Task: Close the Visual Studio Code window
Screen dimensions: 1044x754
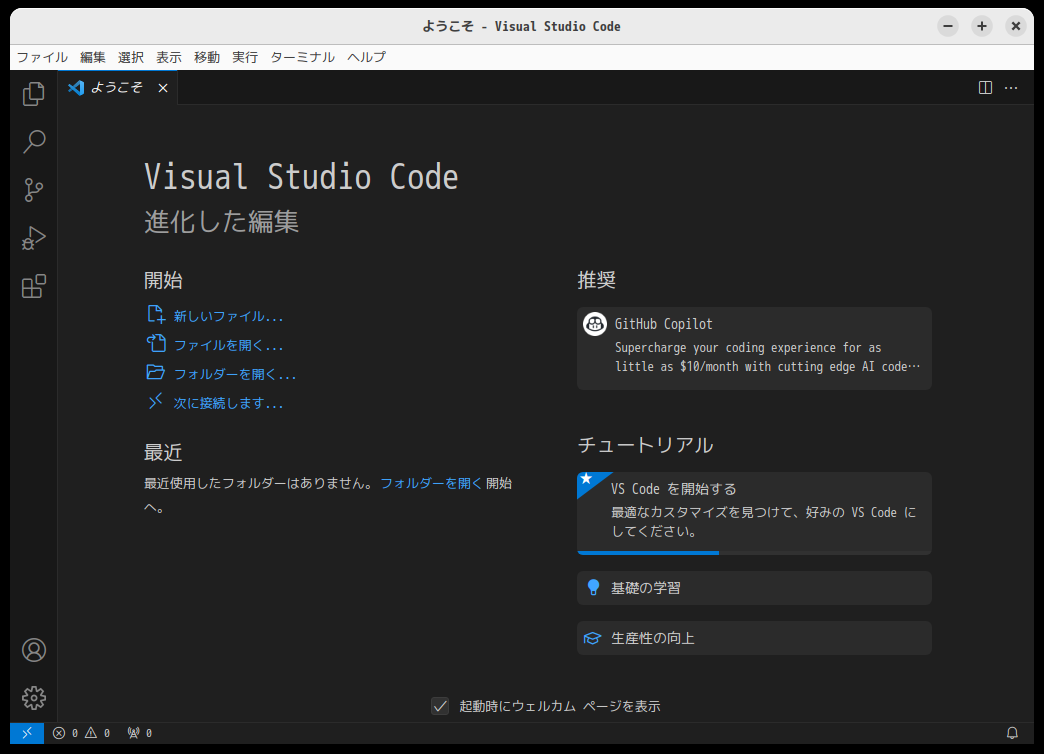Action: click(x=1015, y=26)
